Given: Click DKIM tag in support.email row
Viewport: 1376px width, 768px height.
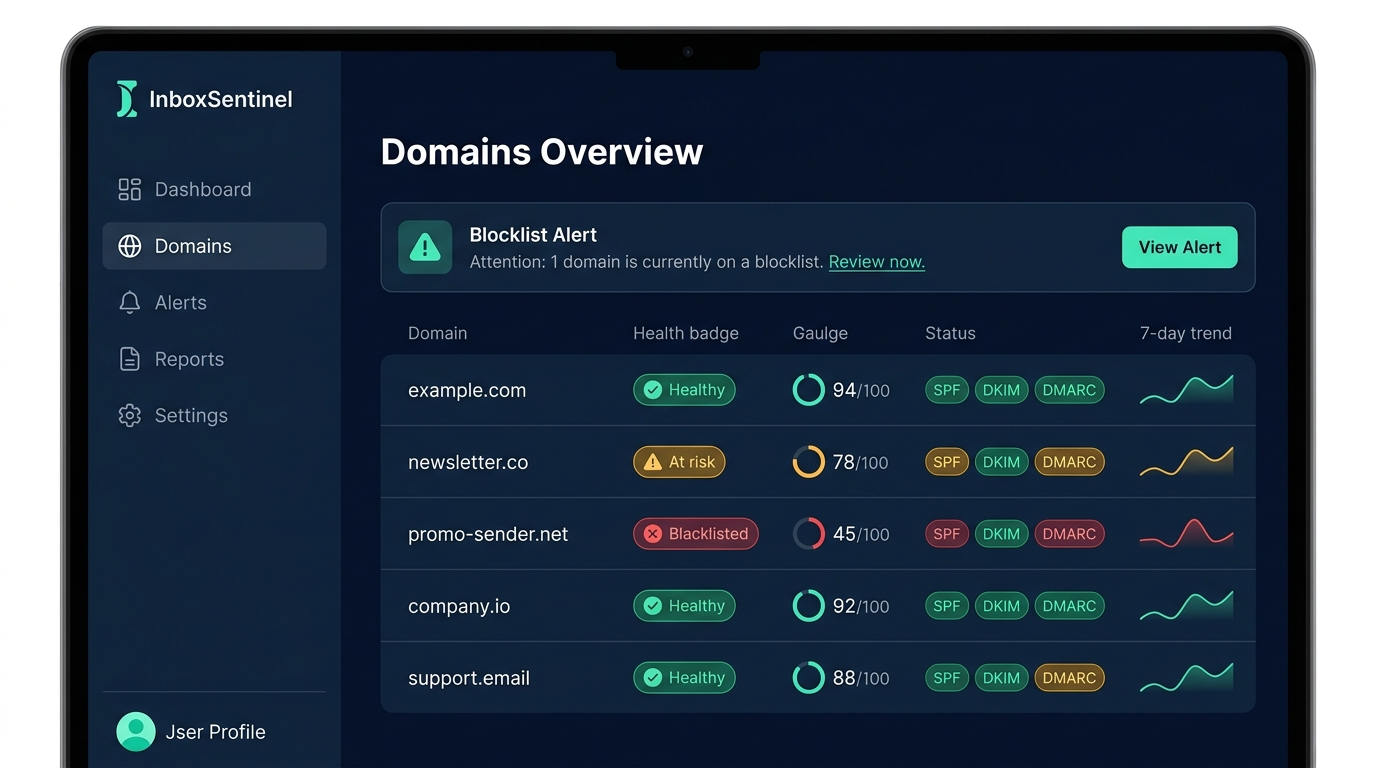Looking at the screenshot, I should (x=1001, y=678).
